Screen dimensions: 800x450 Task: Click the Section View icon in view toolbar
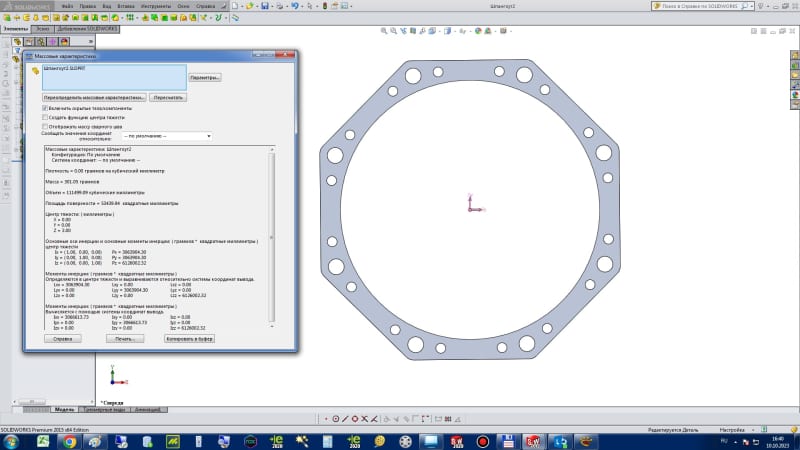[x=413, y=31]
